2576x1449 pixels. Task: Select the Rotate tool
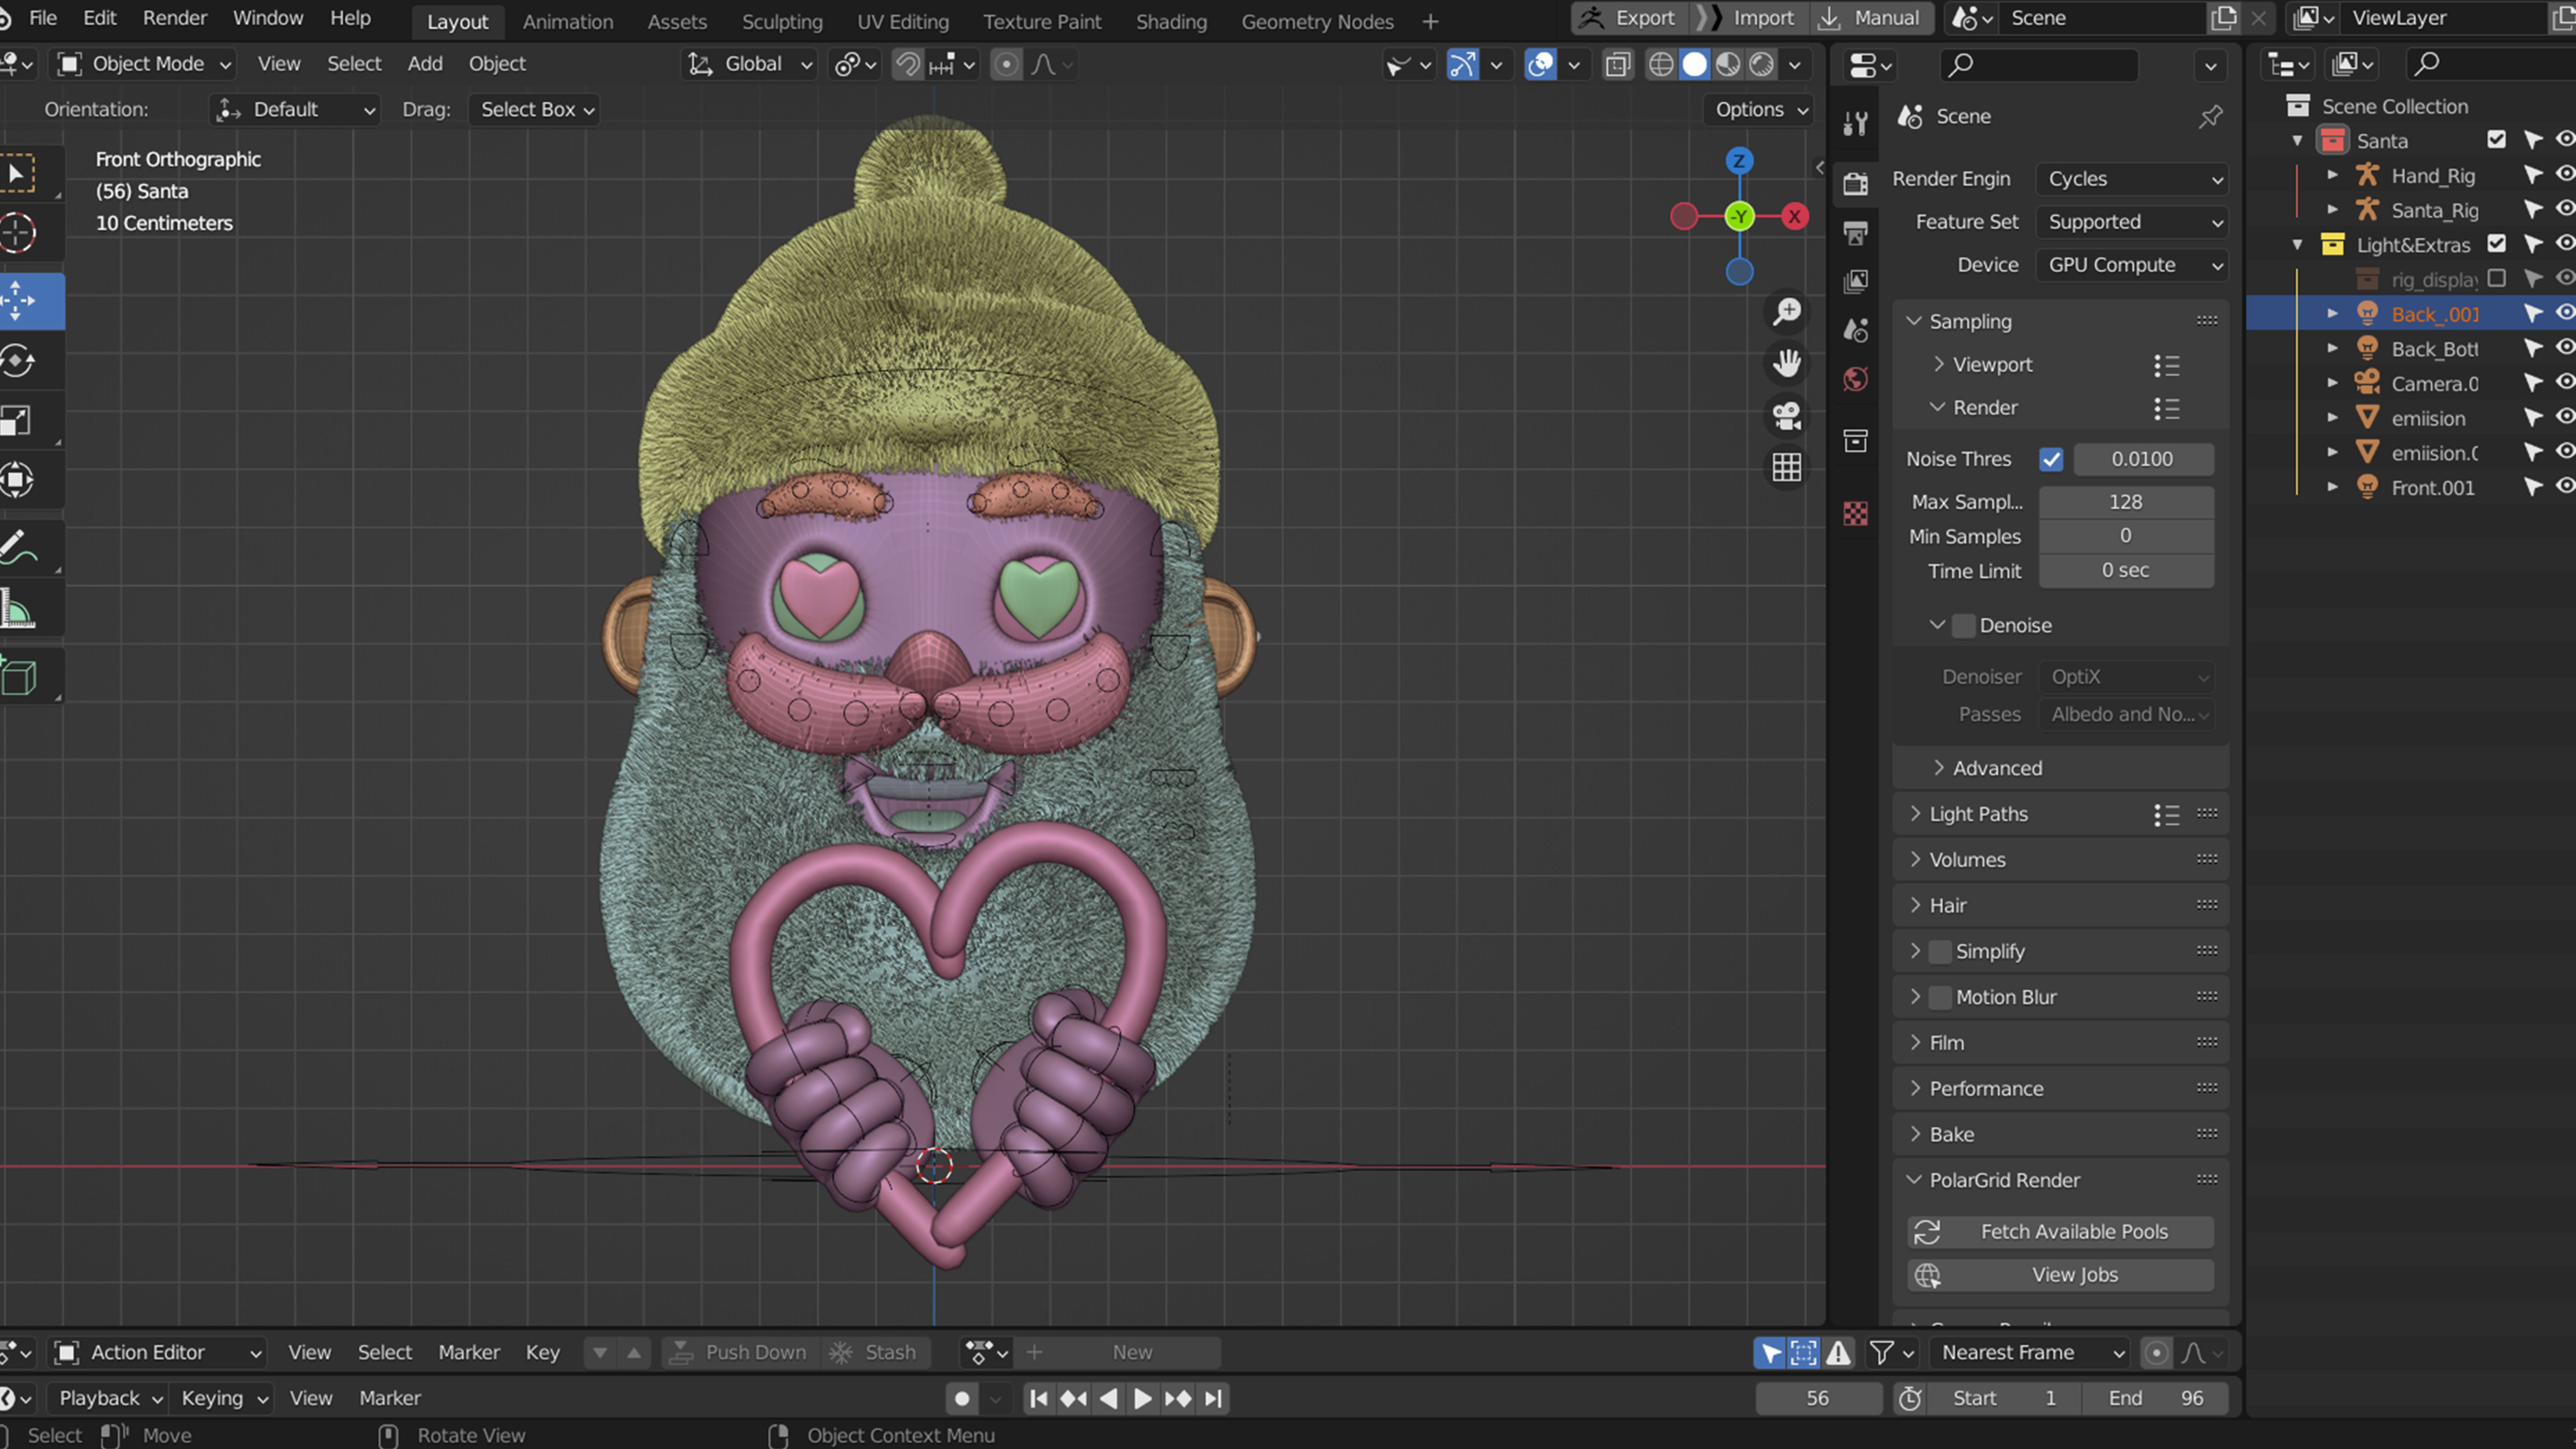(18, 361)
